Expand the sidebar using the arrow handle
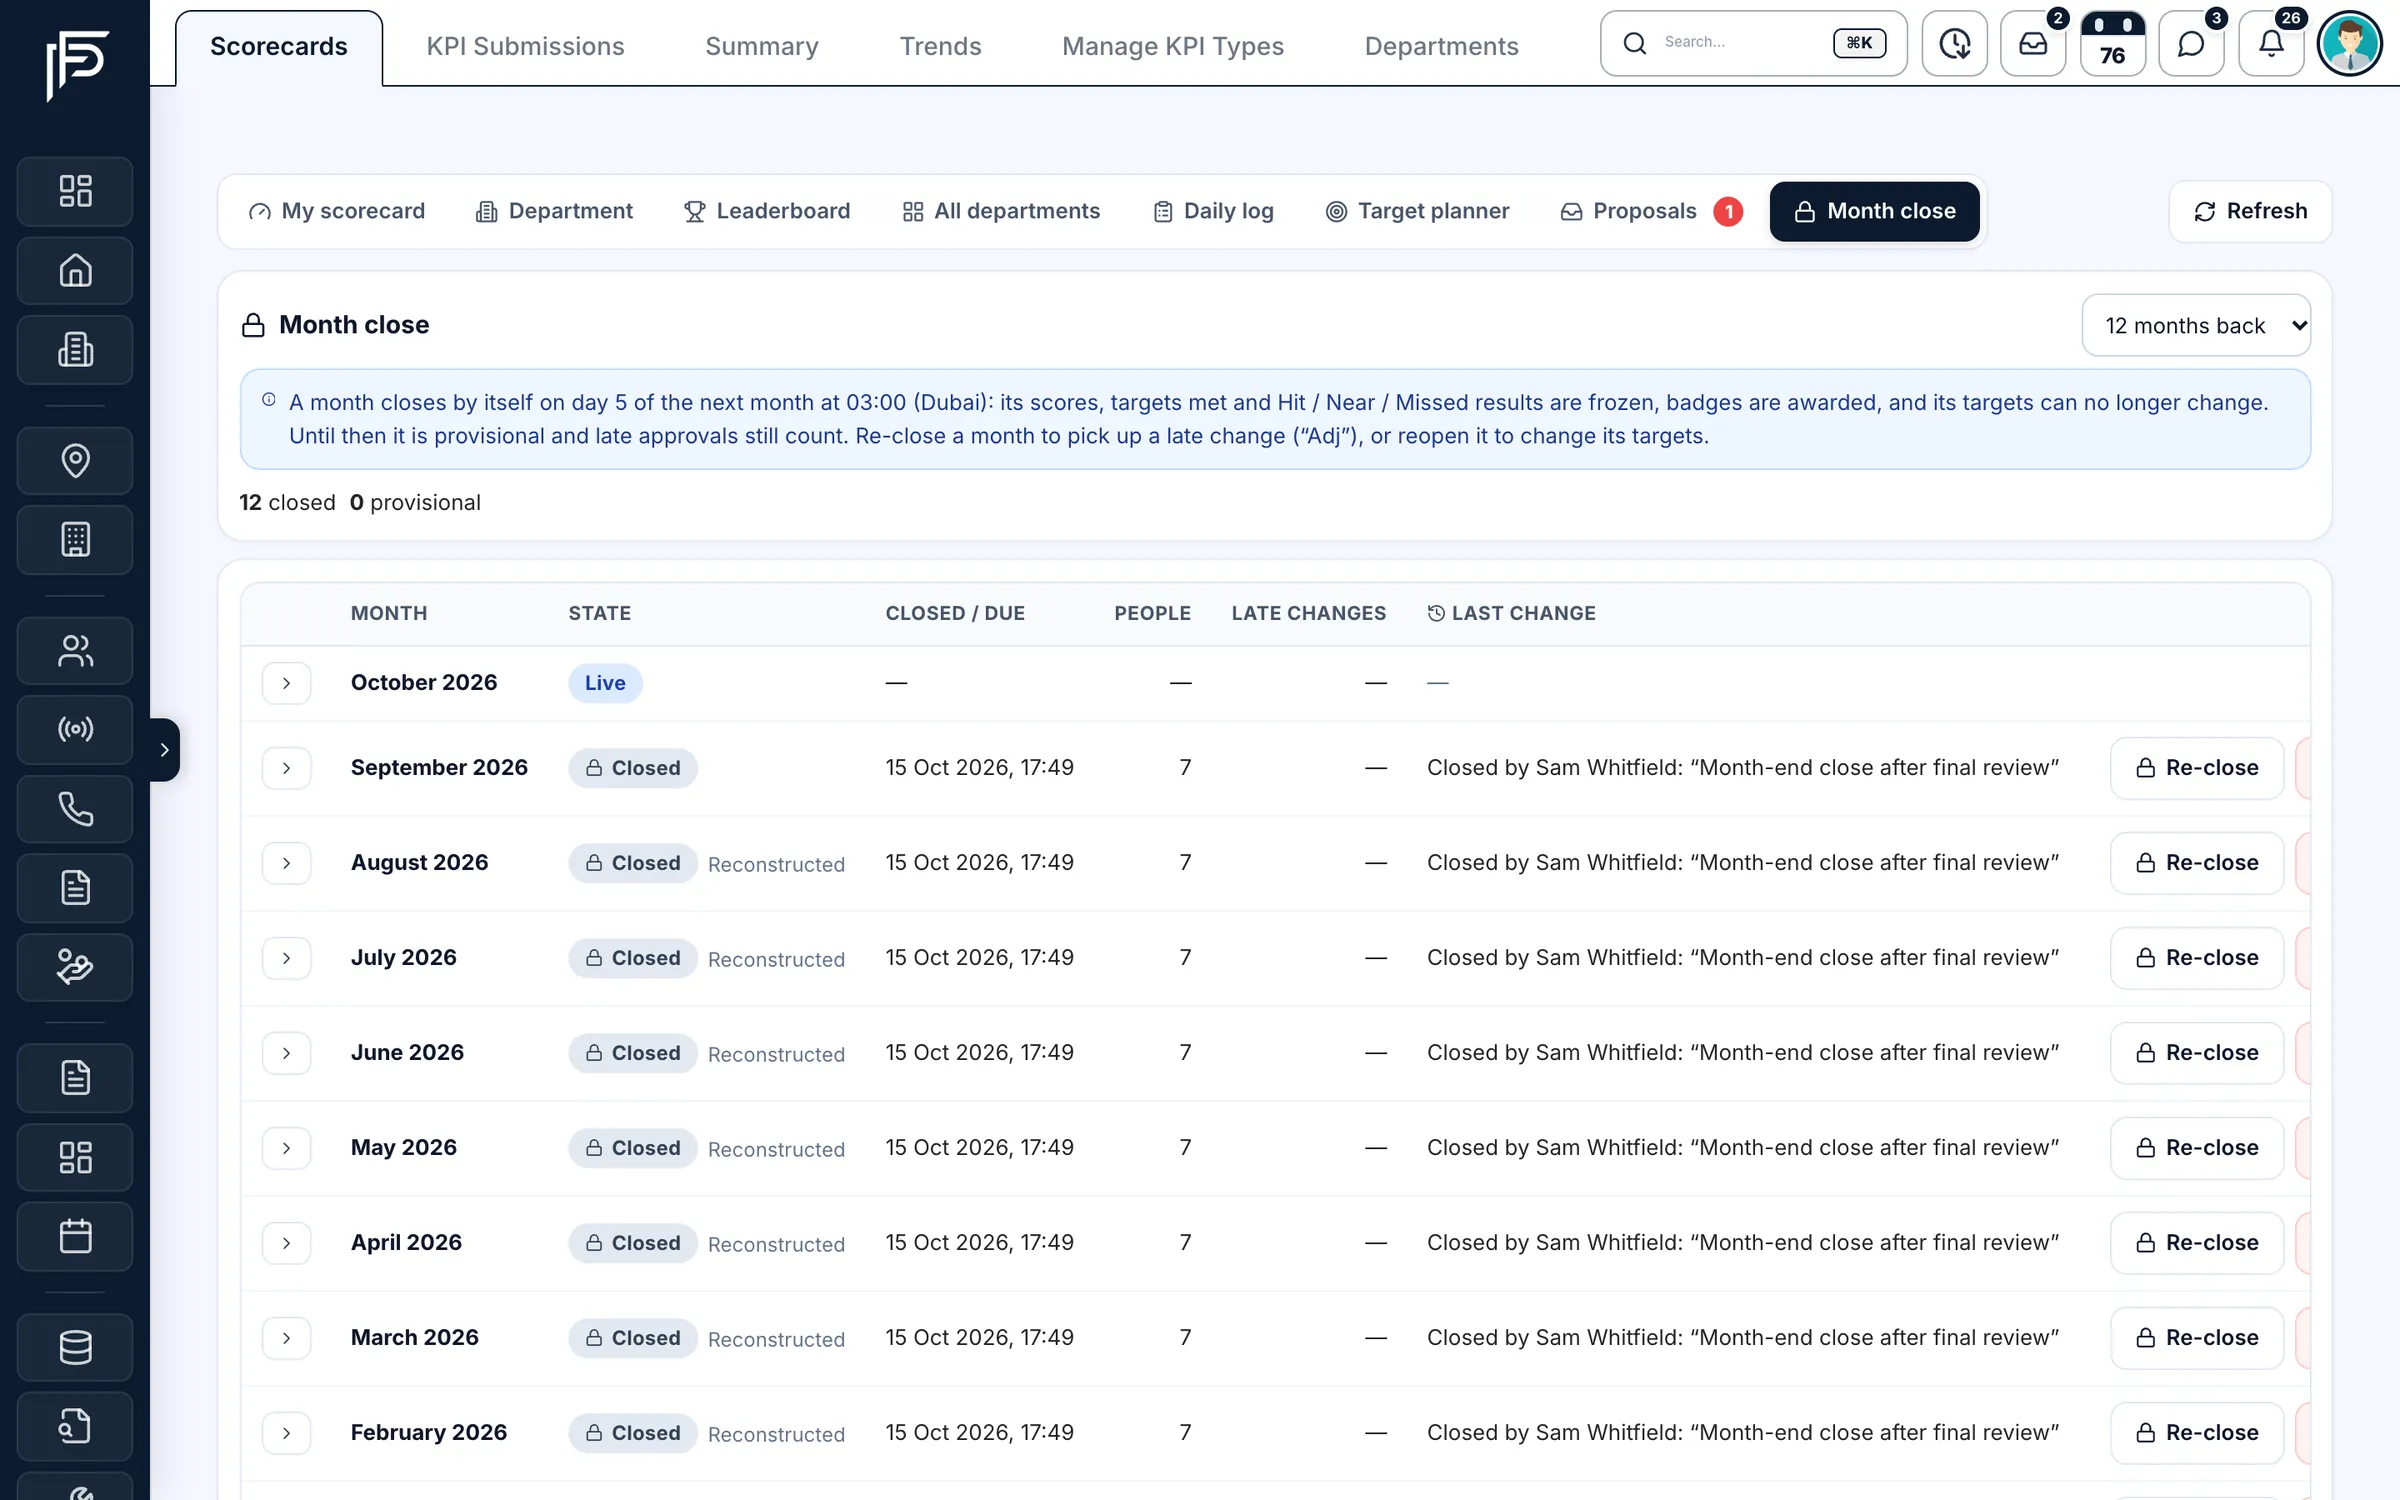Viewport: 2400px width, 1500px height. [x=165, y=750]
